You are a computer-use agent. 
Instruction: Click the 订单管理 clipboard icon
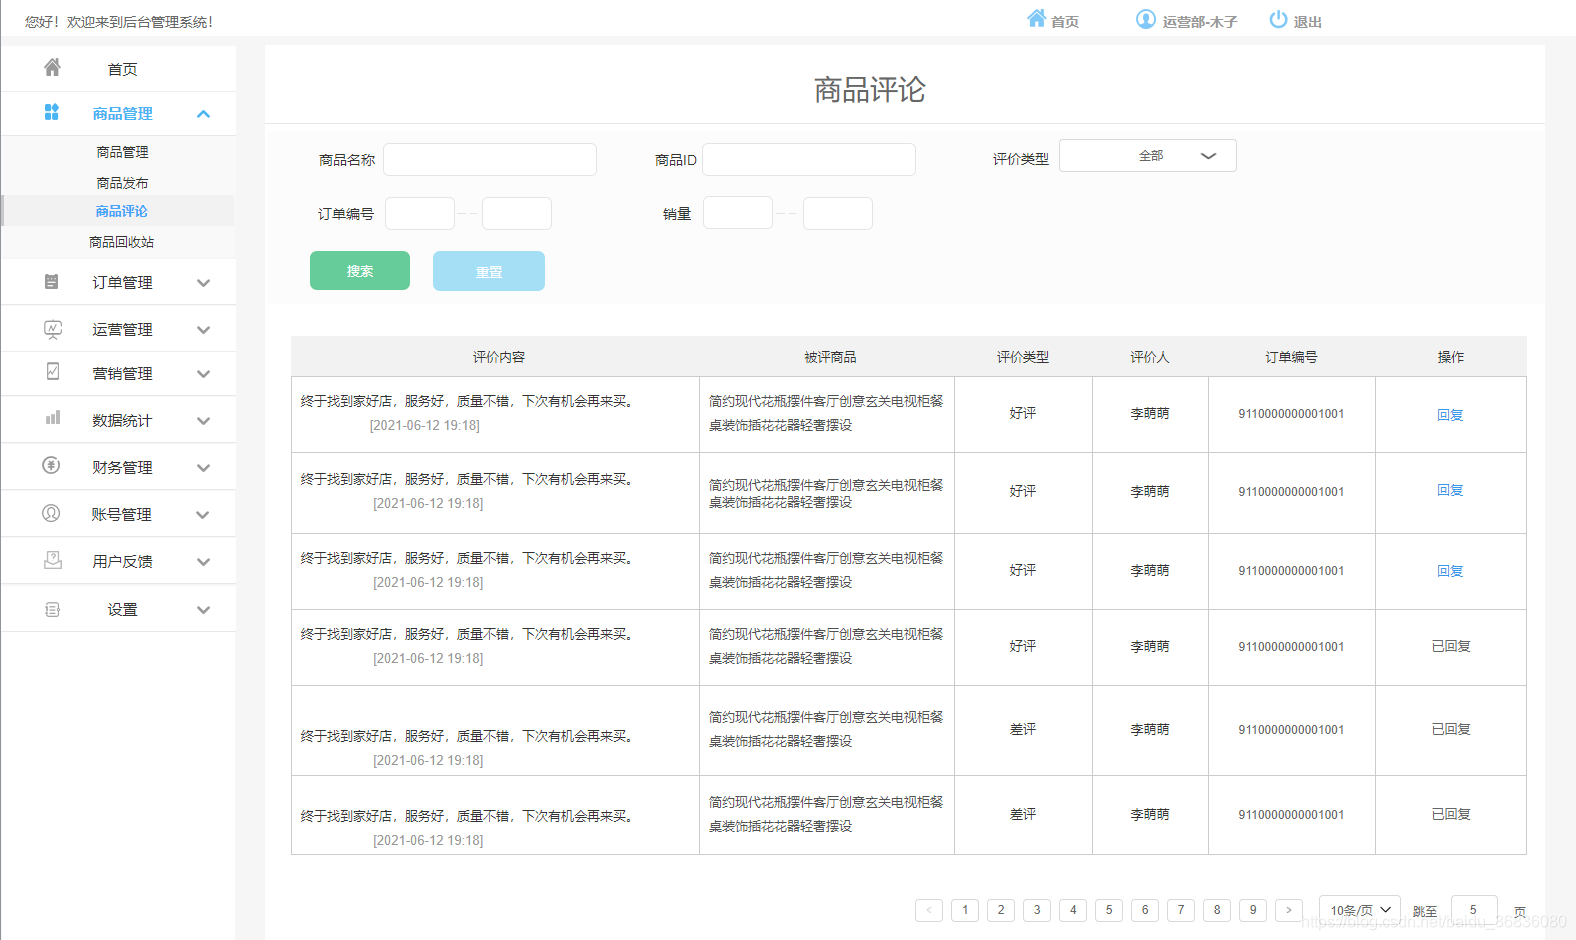click(x=52, y=282)
